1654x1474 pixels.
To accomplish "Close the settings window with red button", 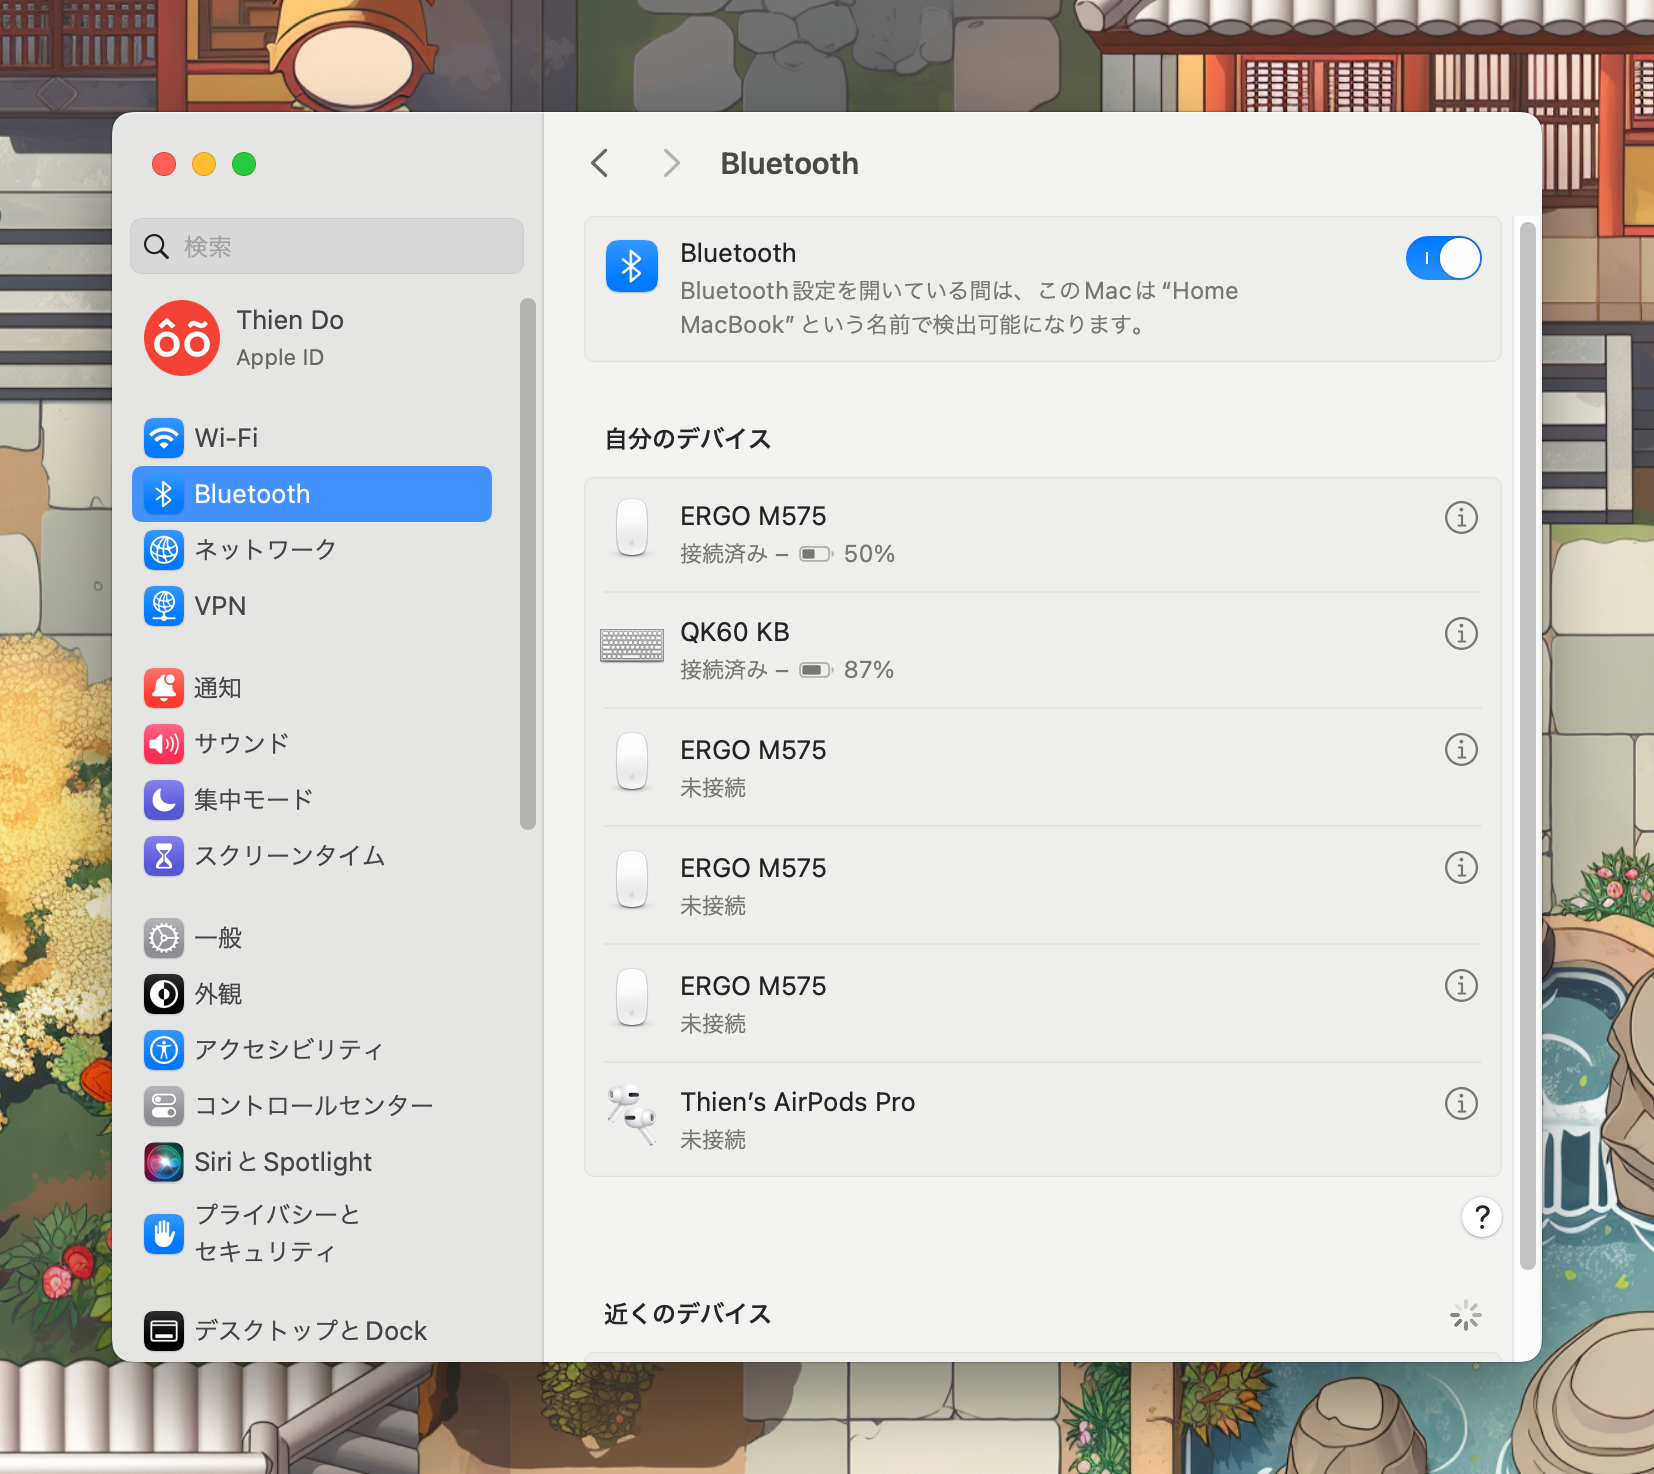I will click(164, 164).
